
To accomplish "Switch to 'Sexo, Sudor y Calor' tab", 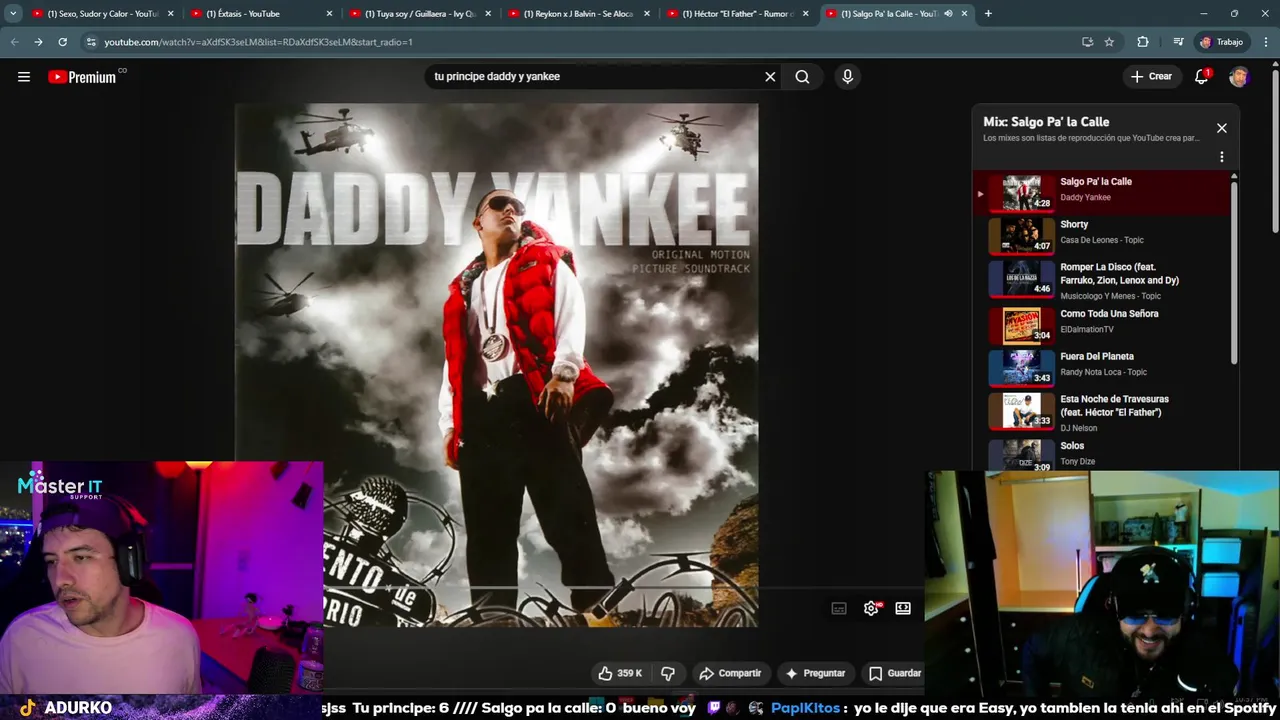I will tap(103, 14).
